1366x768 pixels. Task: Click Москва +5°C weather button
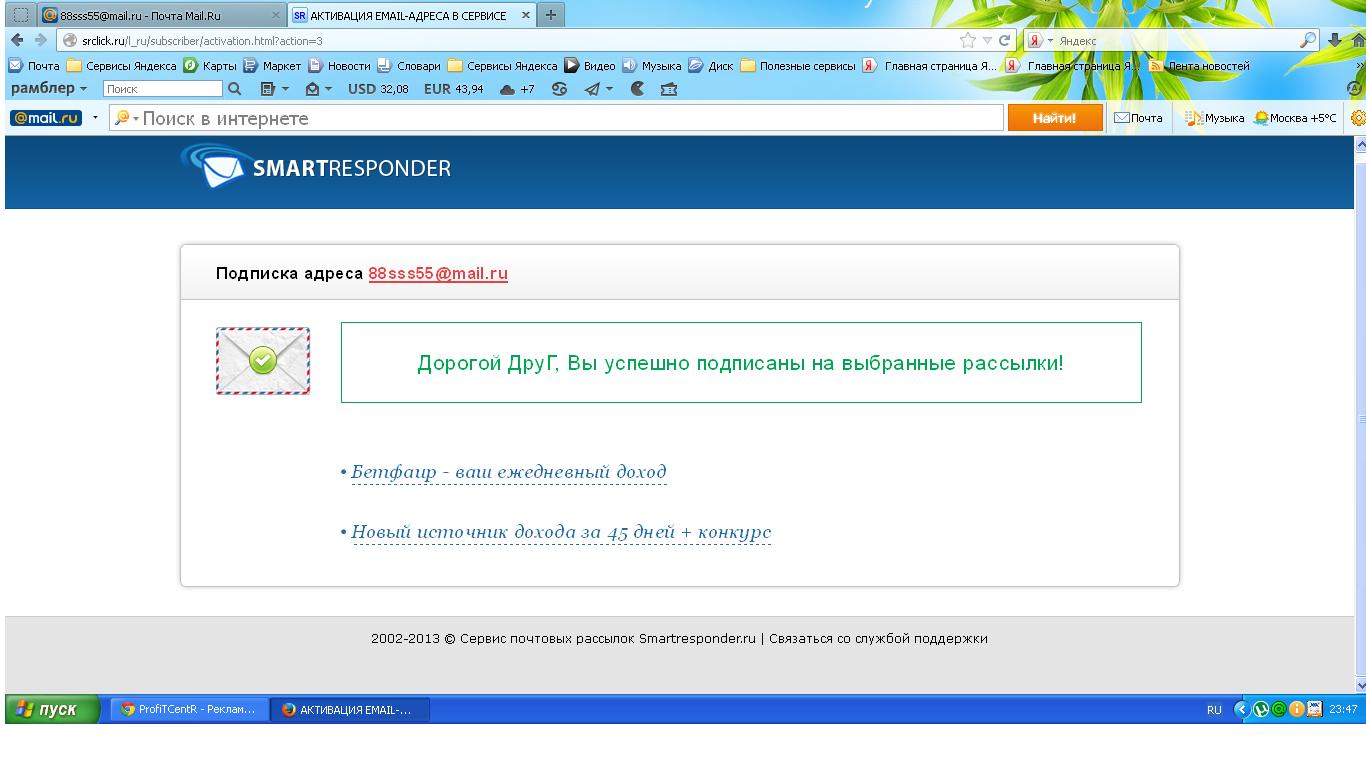(x=1295, y=118)
